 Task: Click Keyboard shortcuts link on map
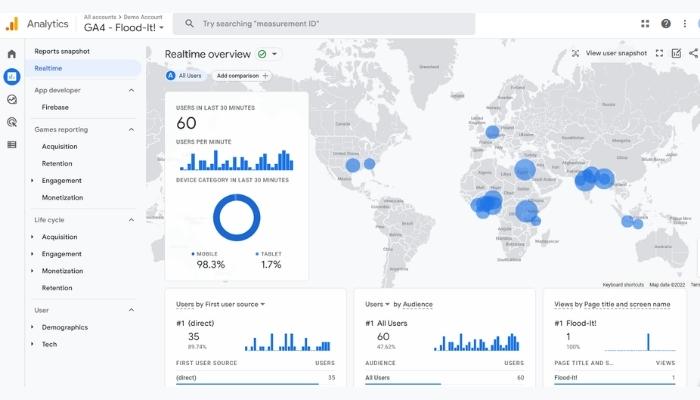pyautogui.click(x=623, y=285)
